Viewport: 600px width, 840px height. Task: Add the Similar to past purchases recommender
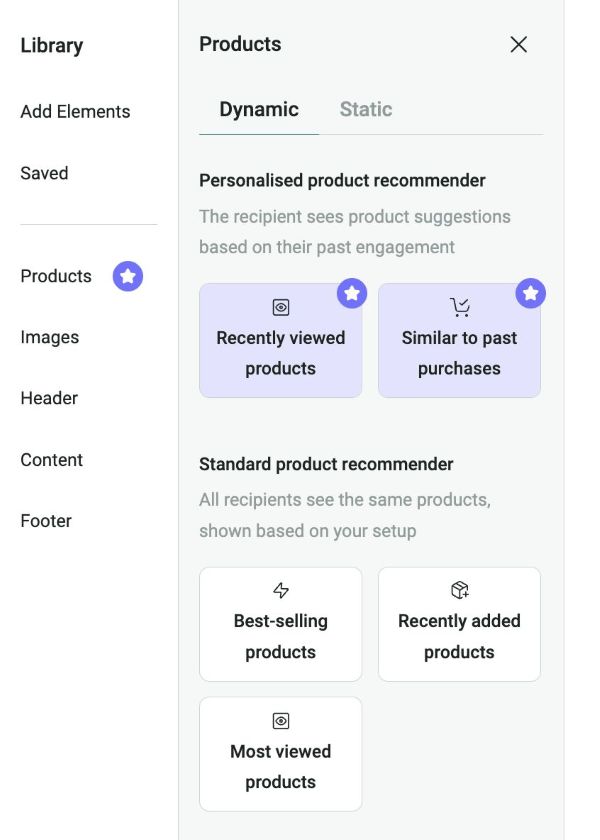[459, 344]
